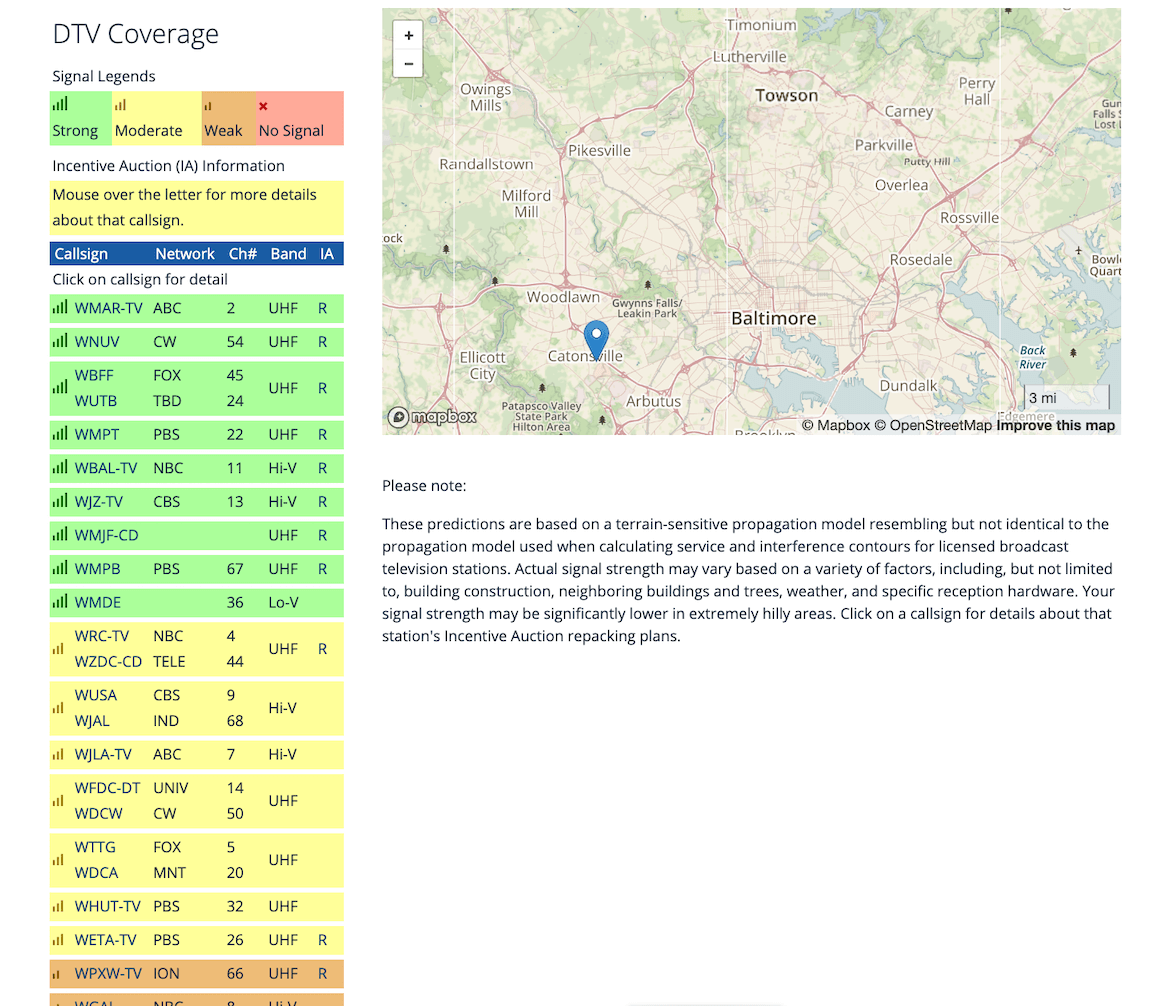
Task: Open WJLA-TV callsign details
Action: coord(103,755)
